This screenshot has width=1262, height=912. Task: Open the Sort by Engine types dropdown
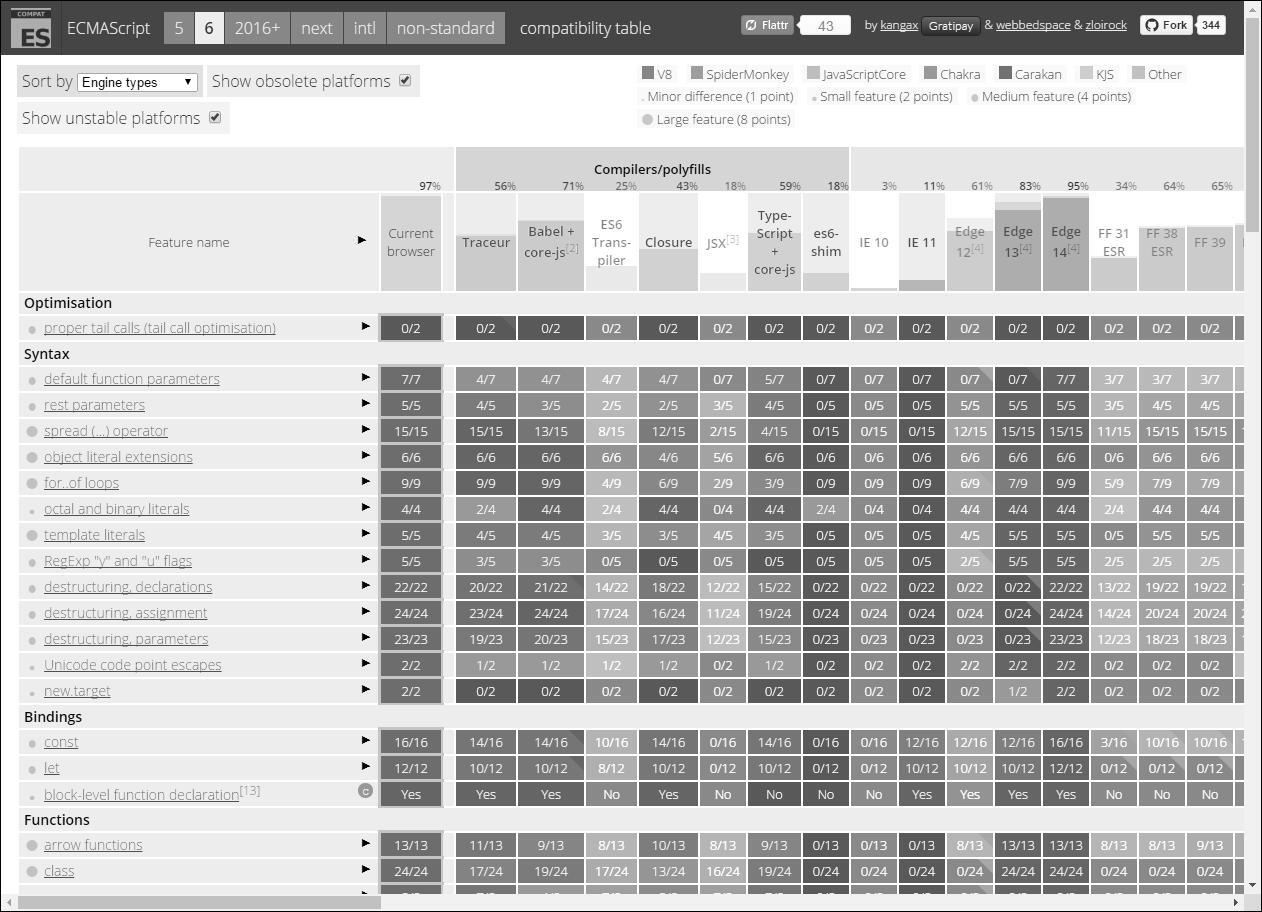(138, 82)
